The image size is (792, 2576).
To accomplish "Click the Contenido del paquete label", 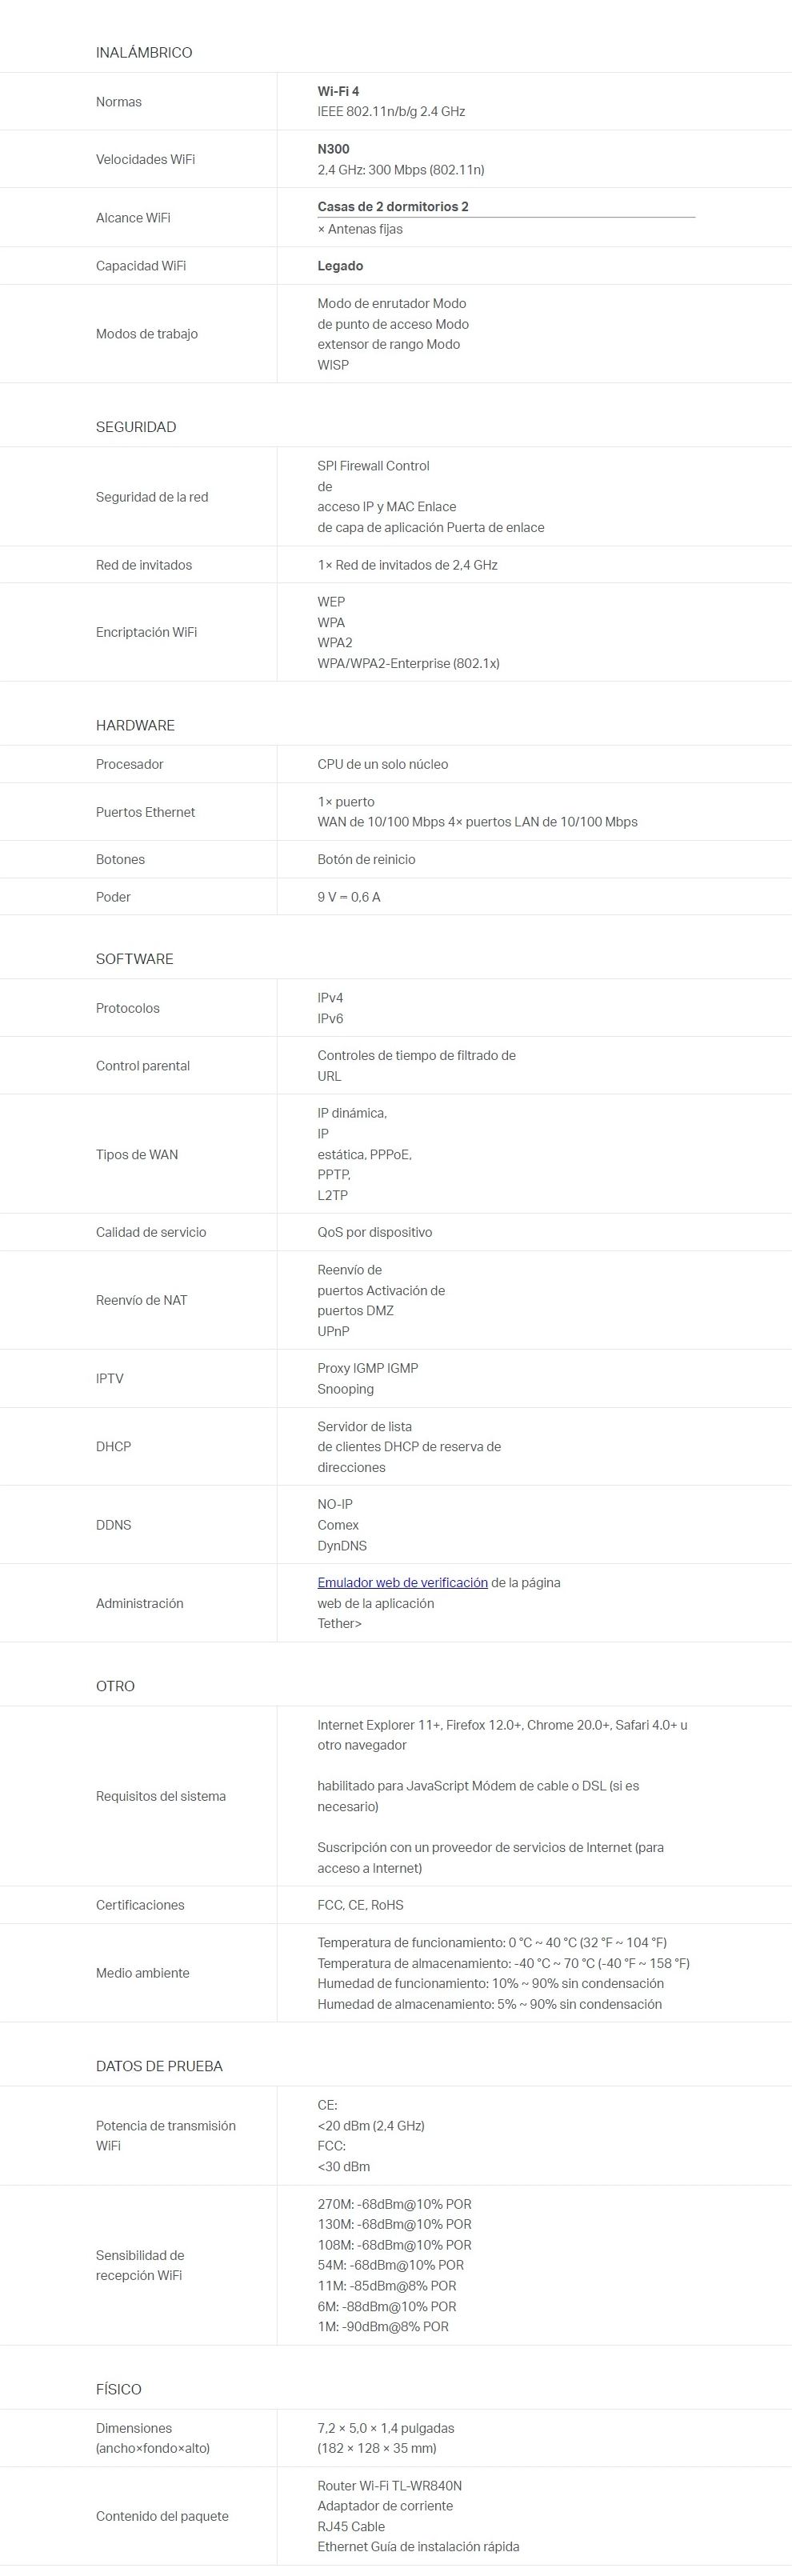I will 162,2516.
